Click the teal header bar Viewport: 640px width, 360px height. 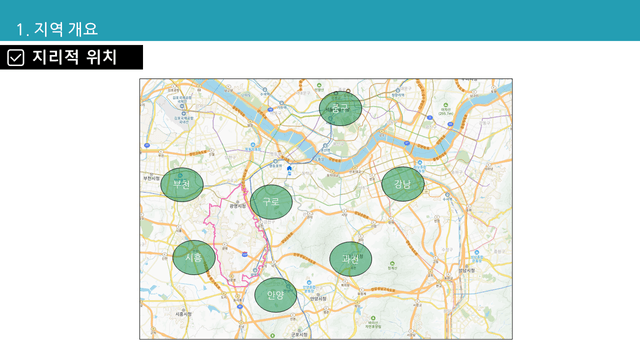[320, 20]
